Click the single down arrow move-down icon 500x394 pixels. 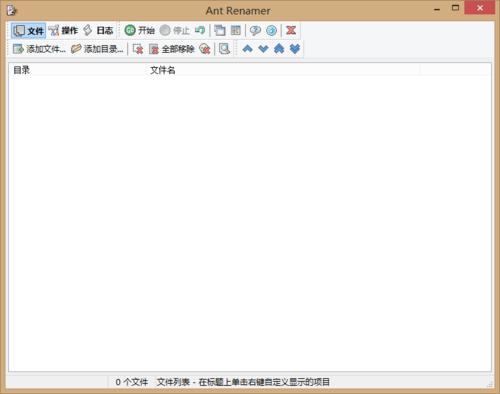(x=263, y=49)
